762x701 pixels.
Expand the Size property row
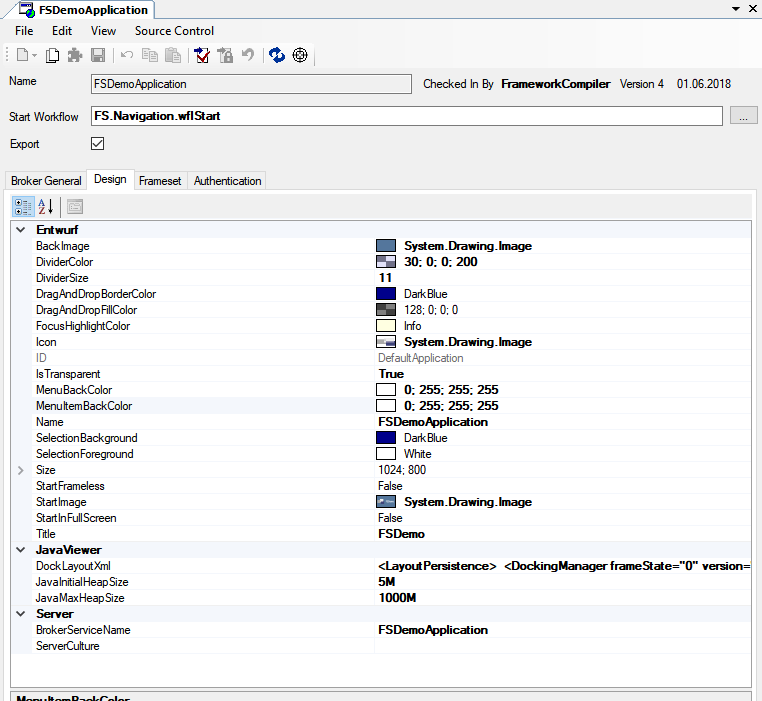(21, 470)
